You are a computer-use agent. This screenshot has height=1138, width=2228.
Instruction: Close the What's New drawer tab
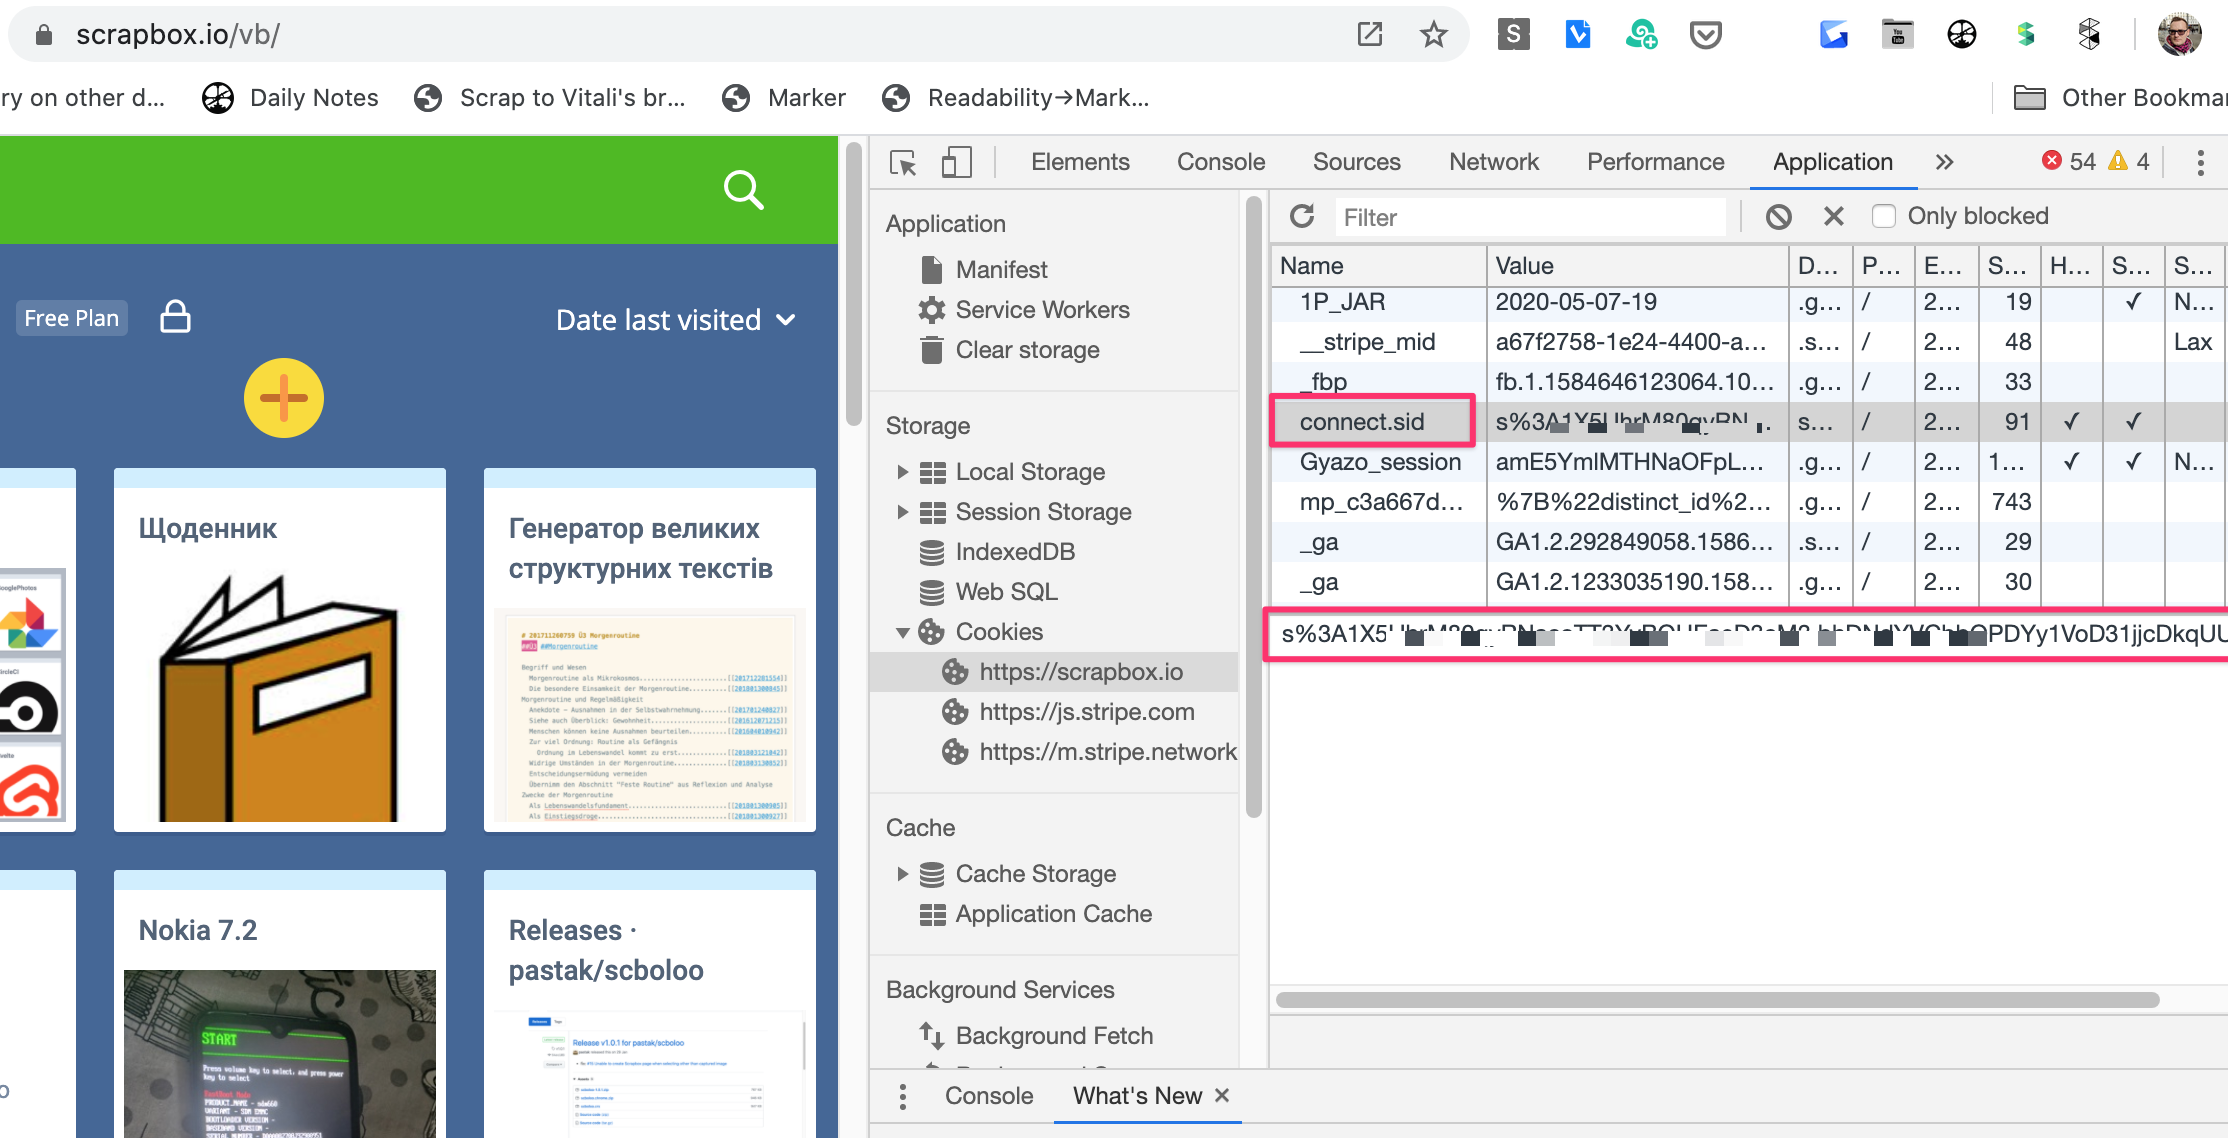pos(1221,1096)
